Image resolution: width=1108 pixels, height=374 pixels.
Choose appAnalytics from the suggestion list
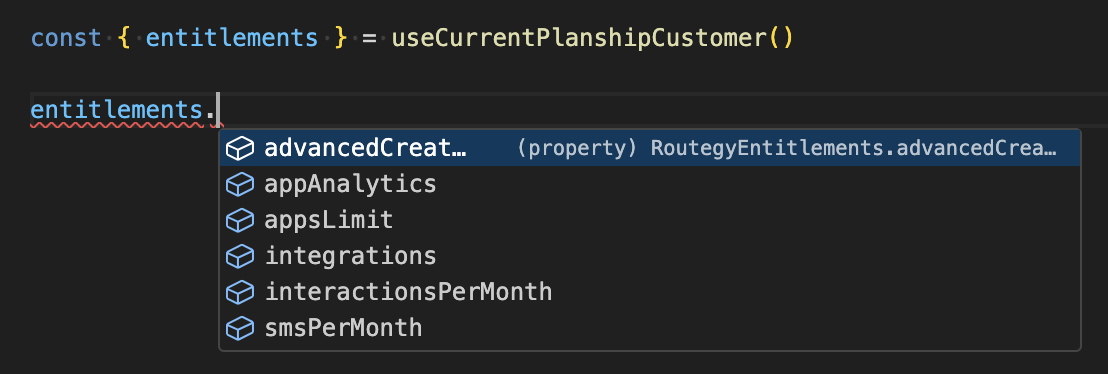click(x=649, y=185)
